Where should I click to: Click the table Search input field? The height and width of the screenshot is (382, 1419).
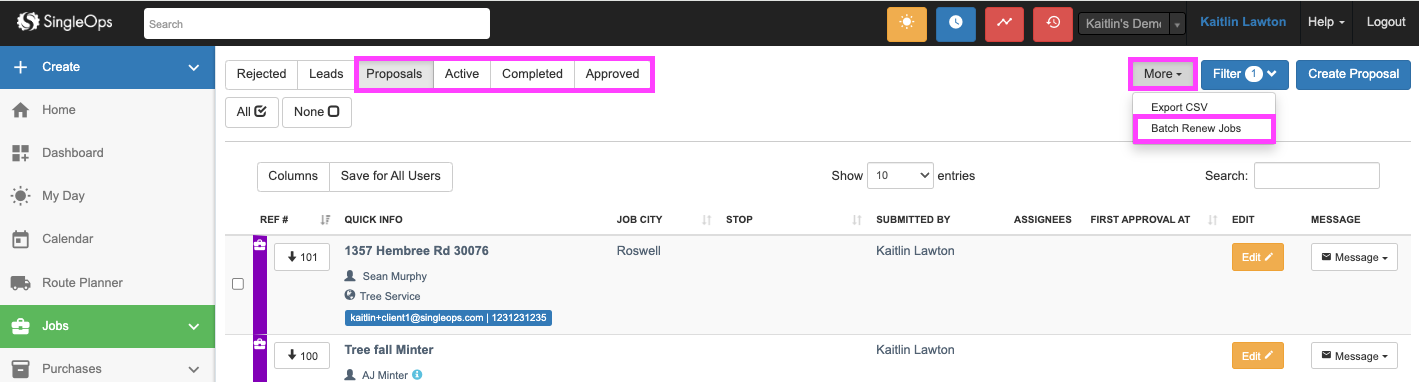click(1316, 175)
